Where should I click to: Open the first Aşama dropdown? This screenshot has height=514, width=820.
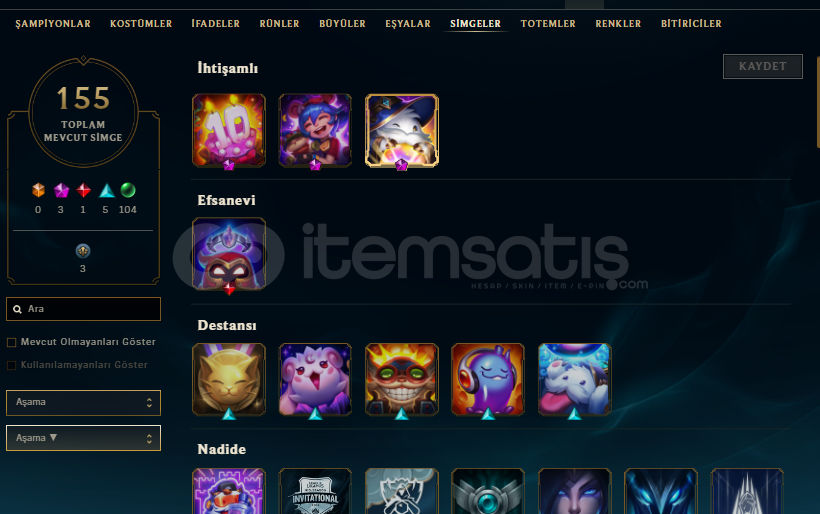[83, 403]
